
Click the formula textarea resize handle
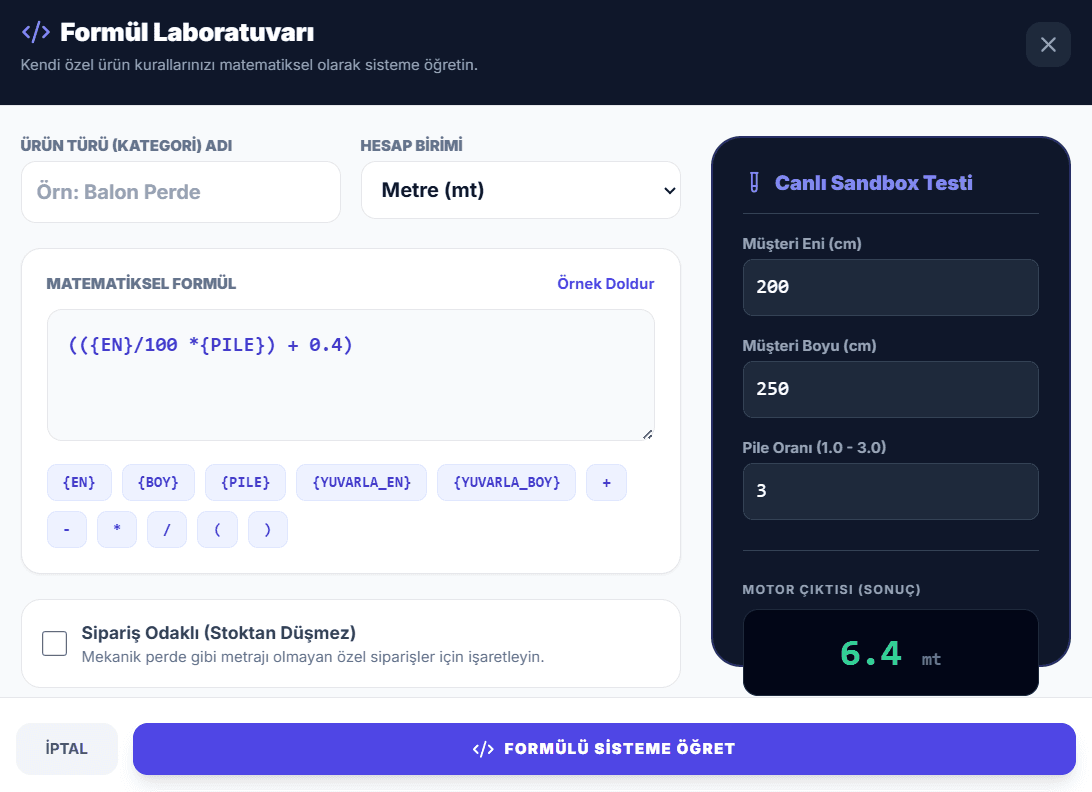pyautogui.click(x=648, y=434)
